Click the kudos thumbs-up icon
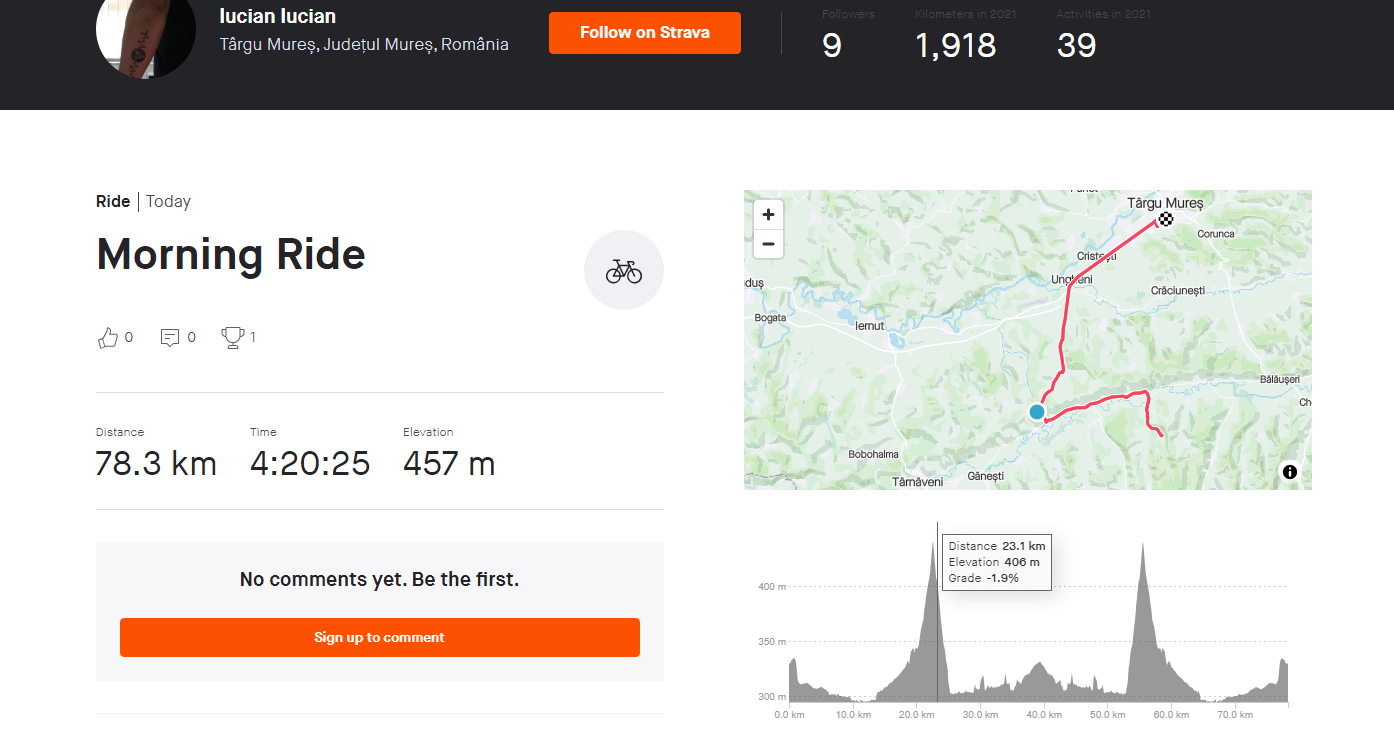 [x=108, y=338]
